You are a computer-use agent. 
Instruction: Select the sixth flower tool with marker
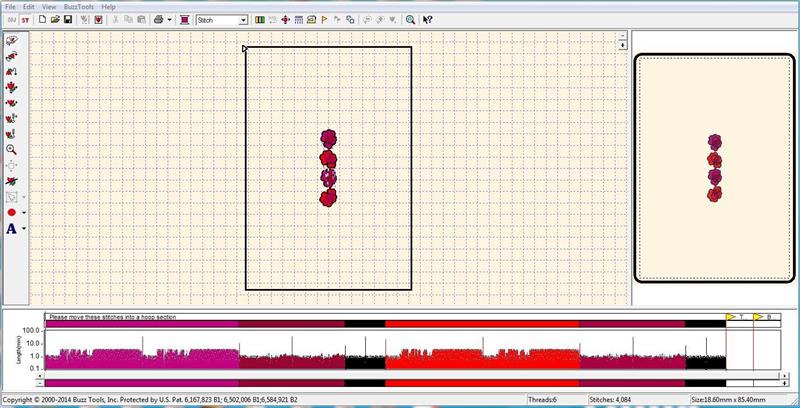[11, 119]
